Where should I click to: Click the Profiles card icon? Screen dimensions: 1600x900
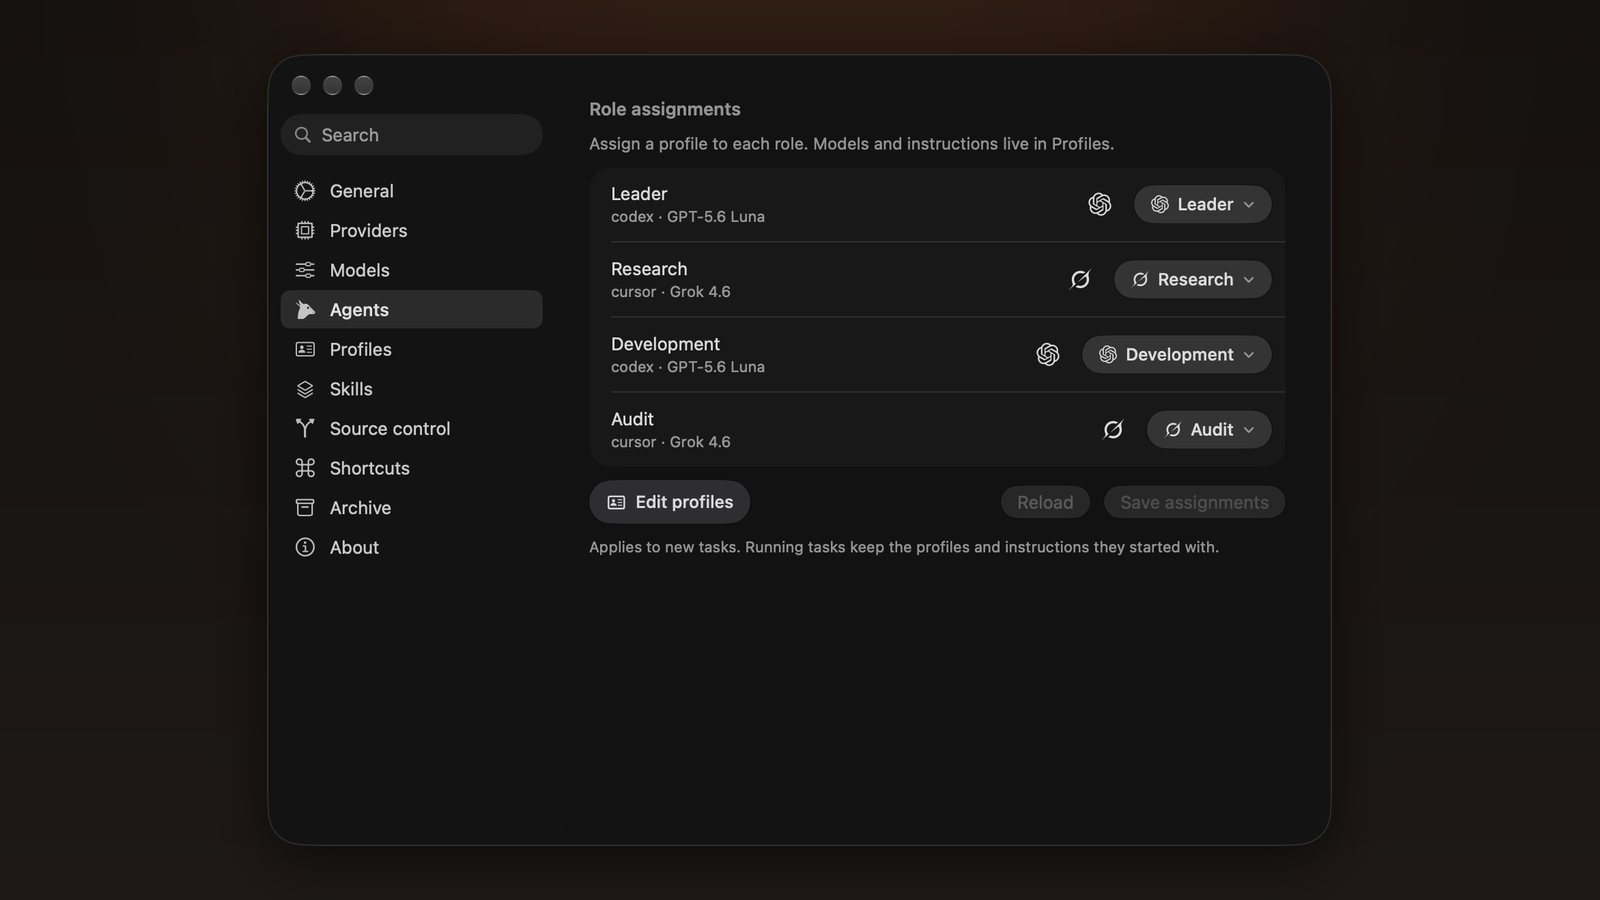pyautogui.click(x=305, y=349)
